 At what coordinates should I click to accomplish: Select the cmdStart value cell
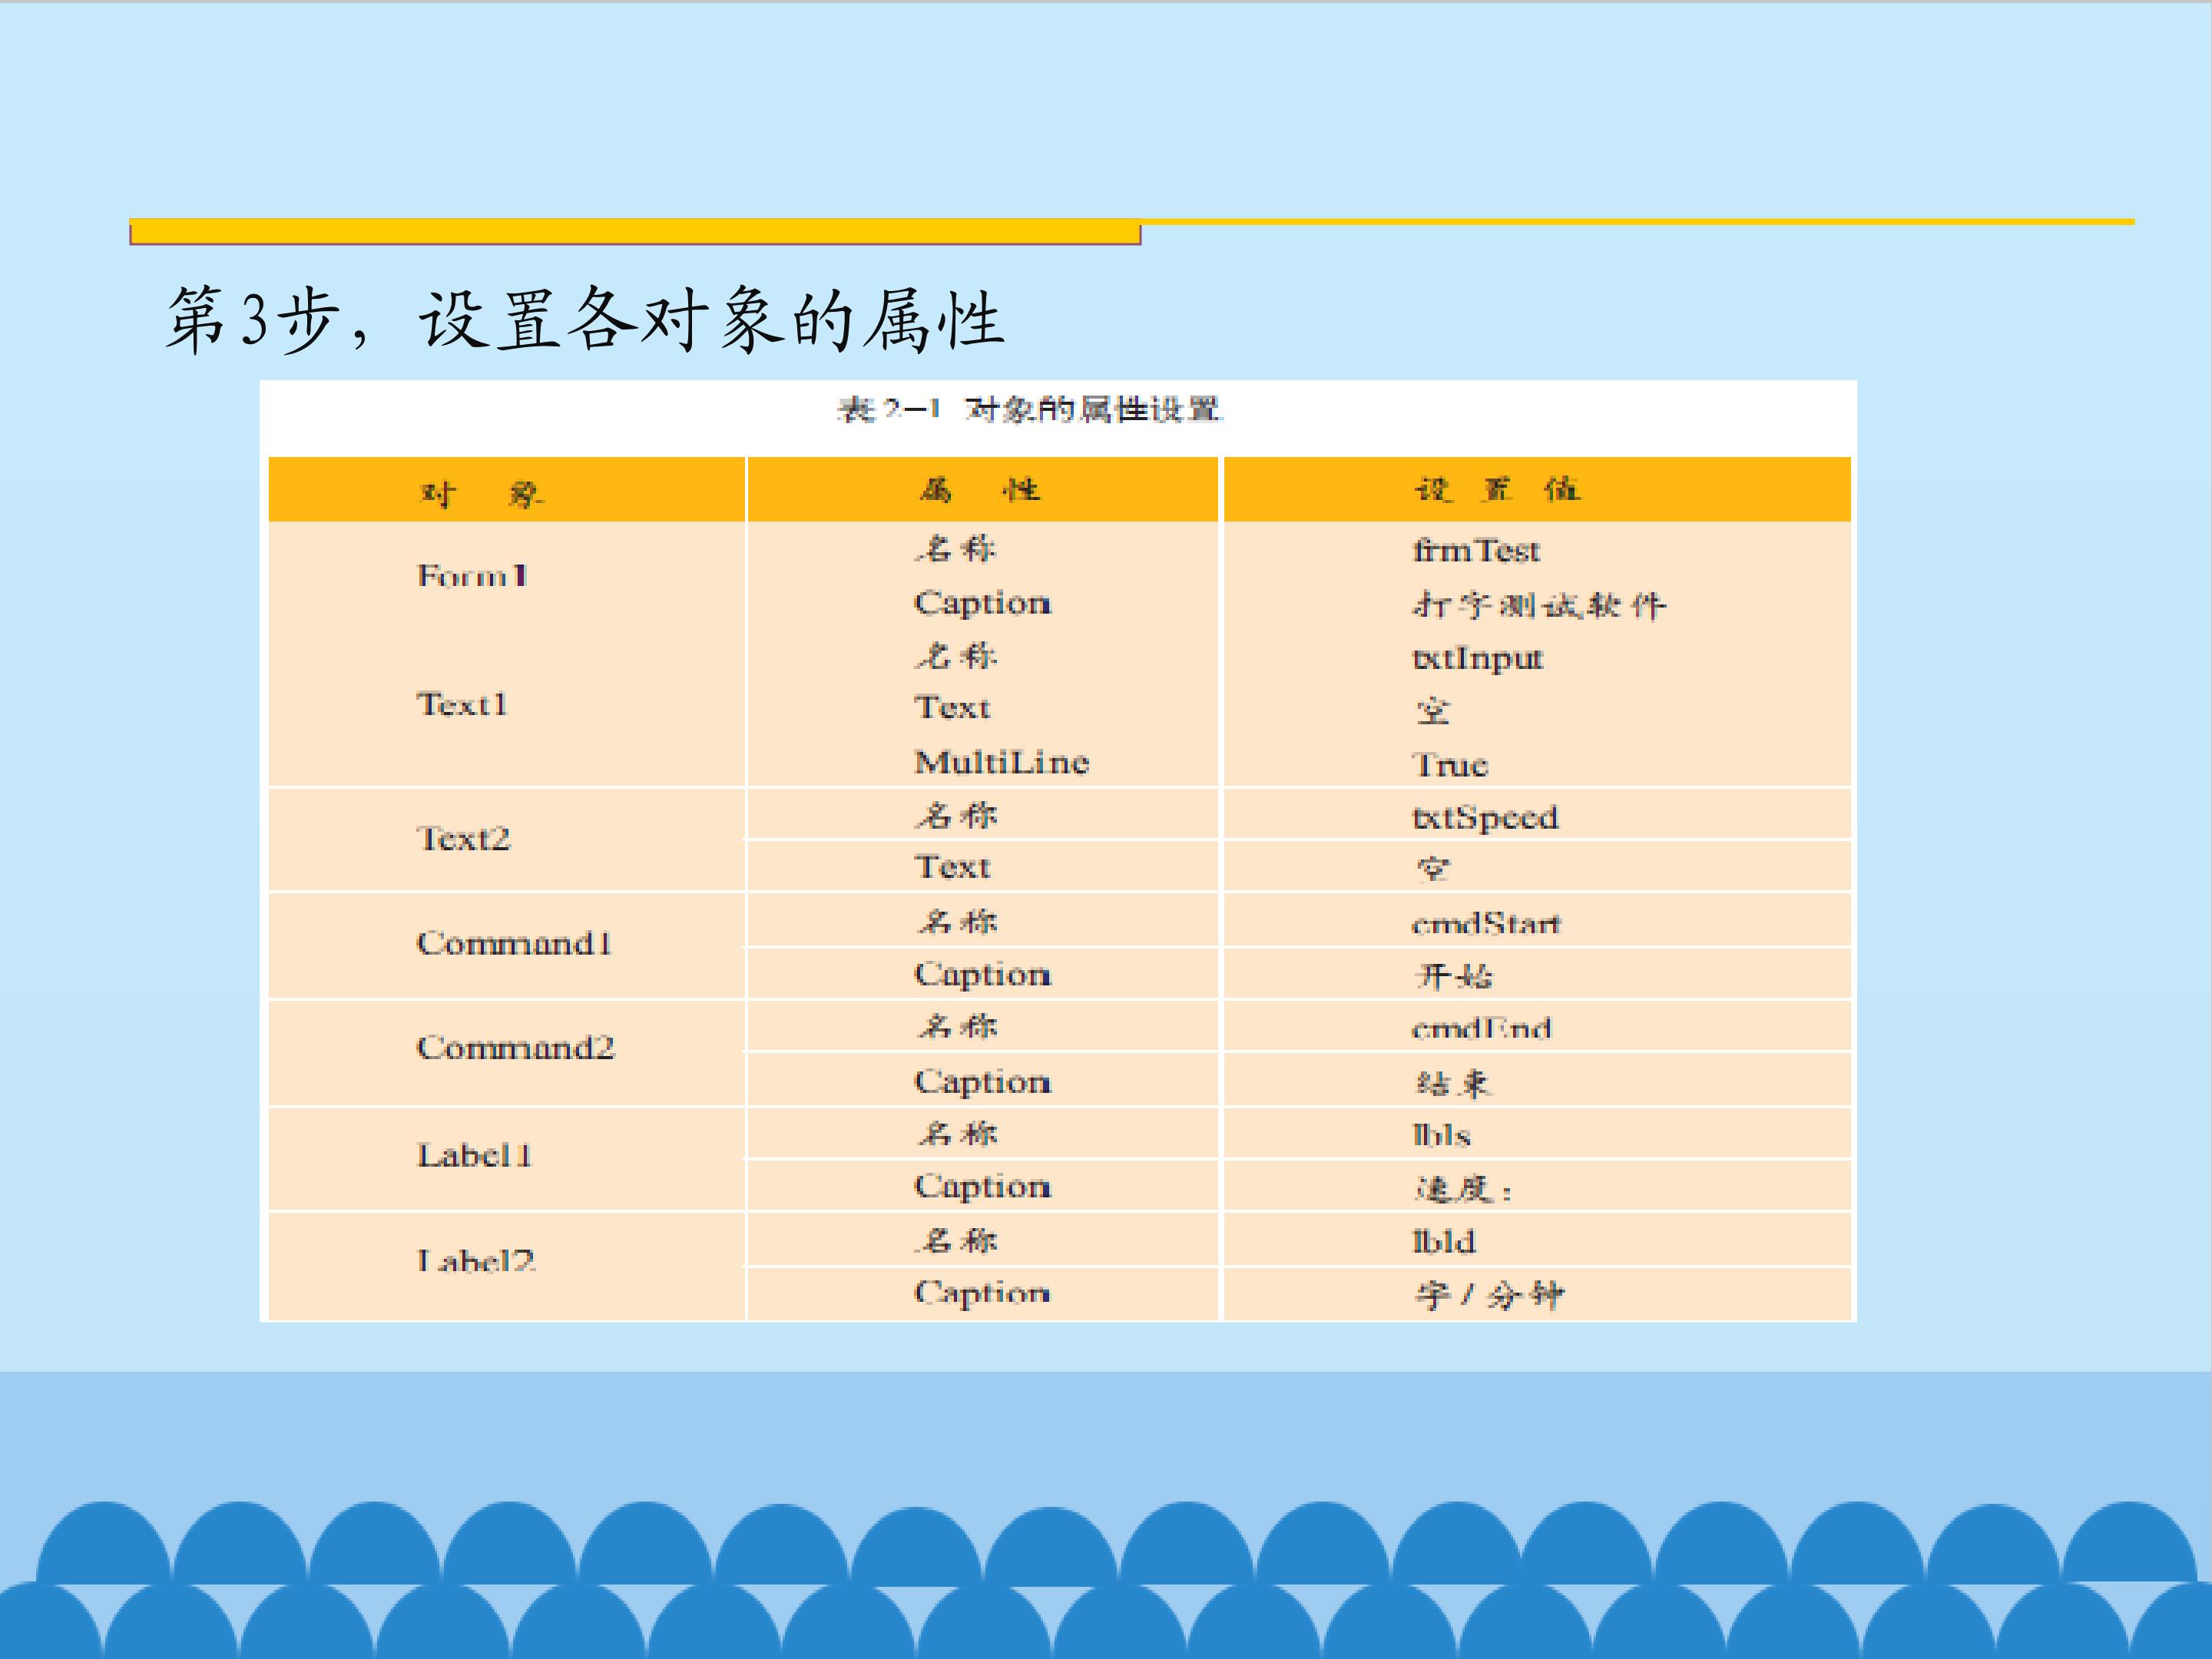tap(1537, 921)
